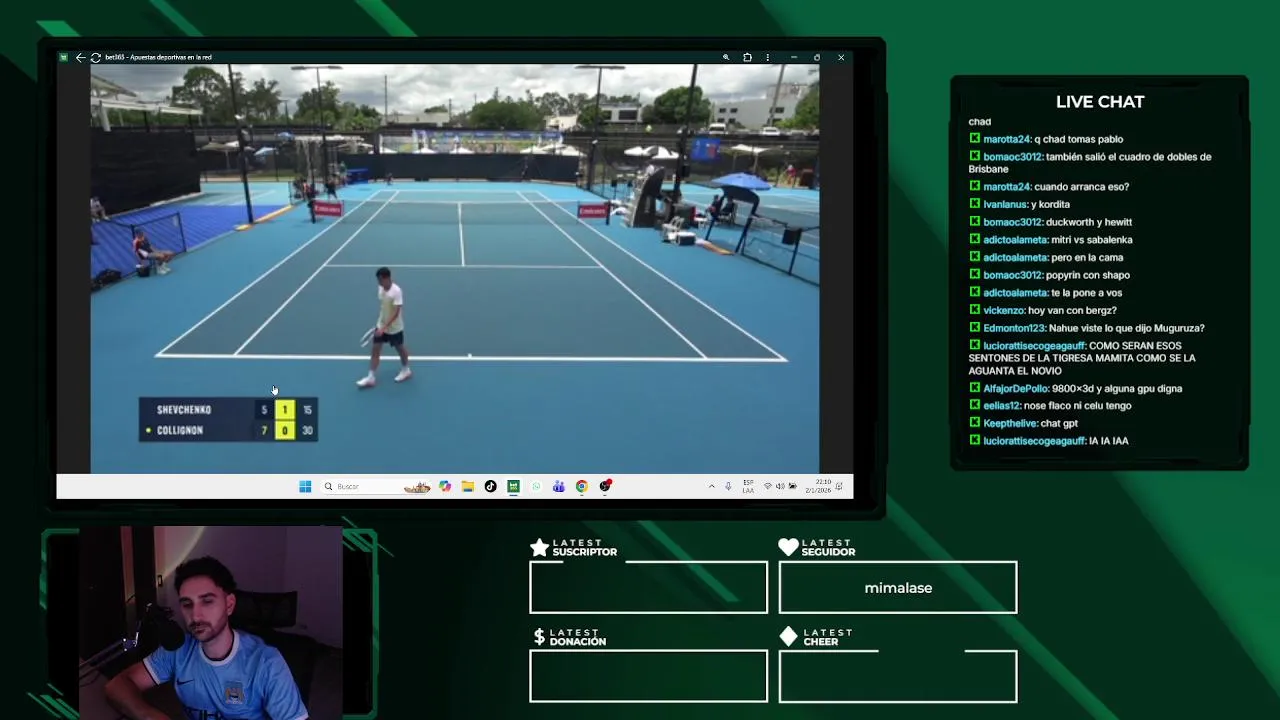Click the Latest Donación dollar icon
This screenshot has height=720, width=1280.
click(539, 637)
